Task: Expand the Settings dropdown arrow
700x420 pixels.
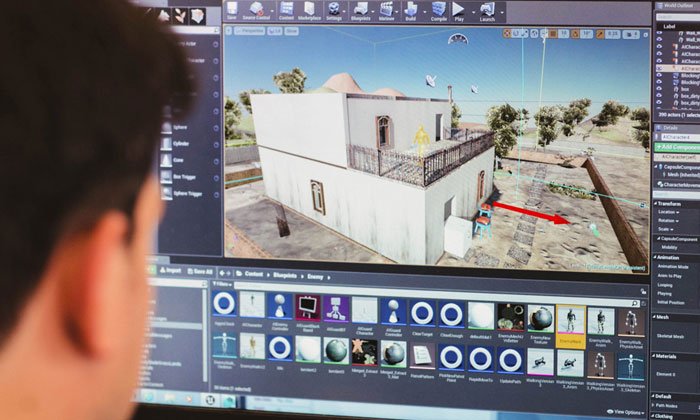Action: coord(345,12)
